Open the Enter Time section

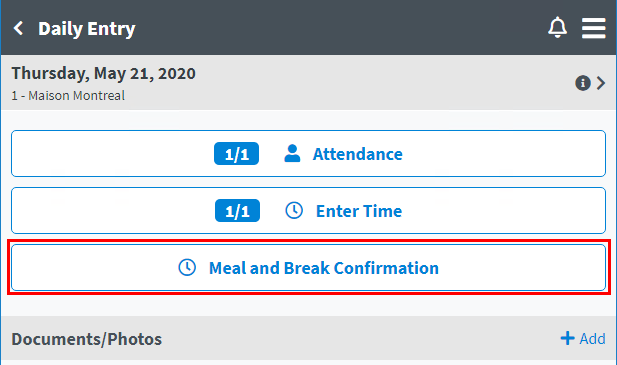click(308, 210)
